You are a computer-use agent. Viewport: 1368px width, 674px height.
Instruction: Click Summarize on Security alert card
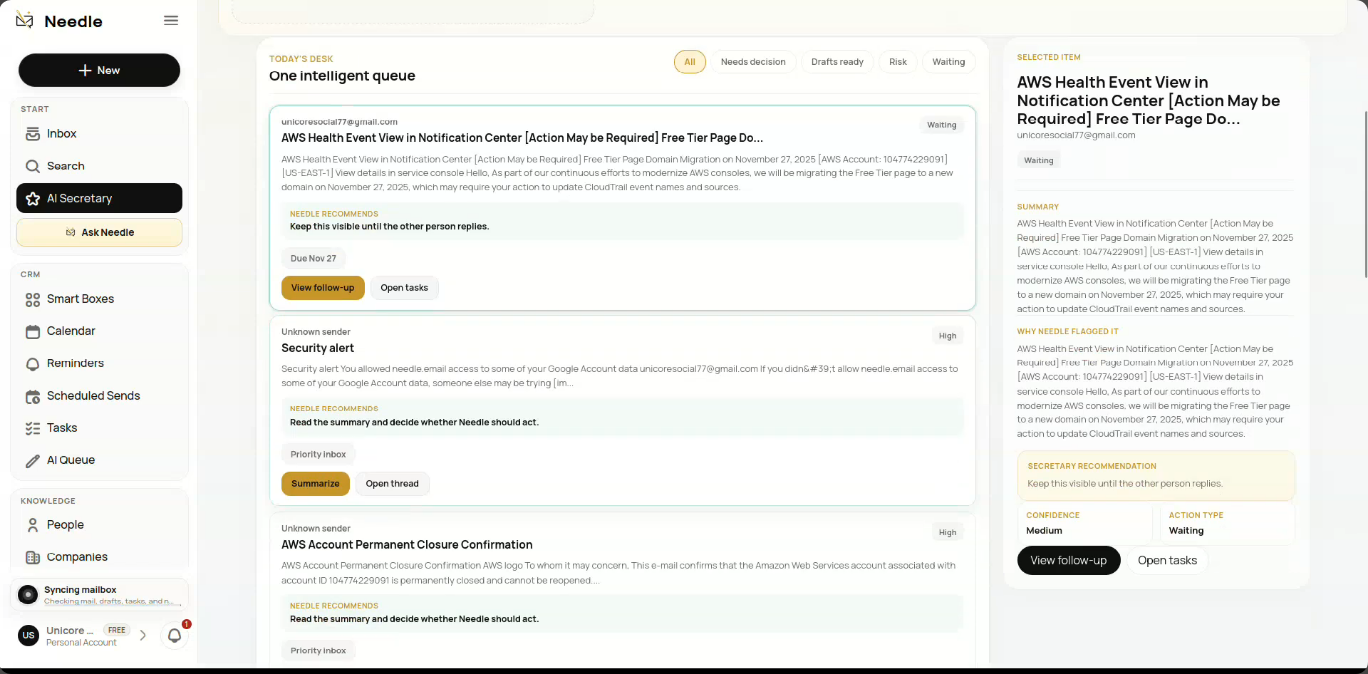(x=315, y=484)
